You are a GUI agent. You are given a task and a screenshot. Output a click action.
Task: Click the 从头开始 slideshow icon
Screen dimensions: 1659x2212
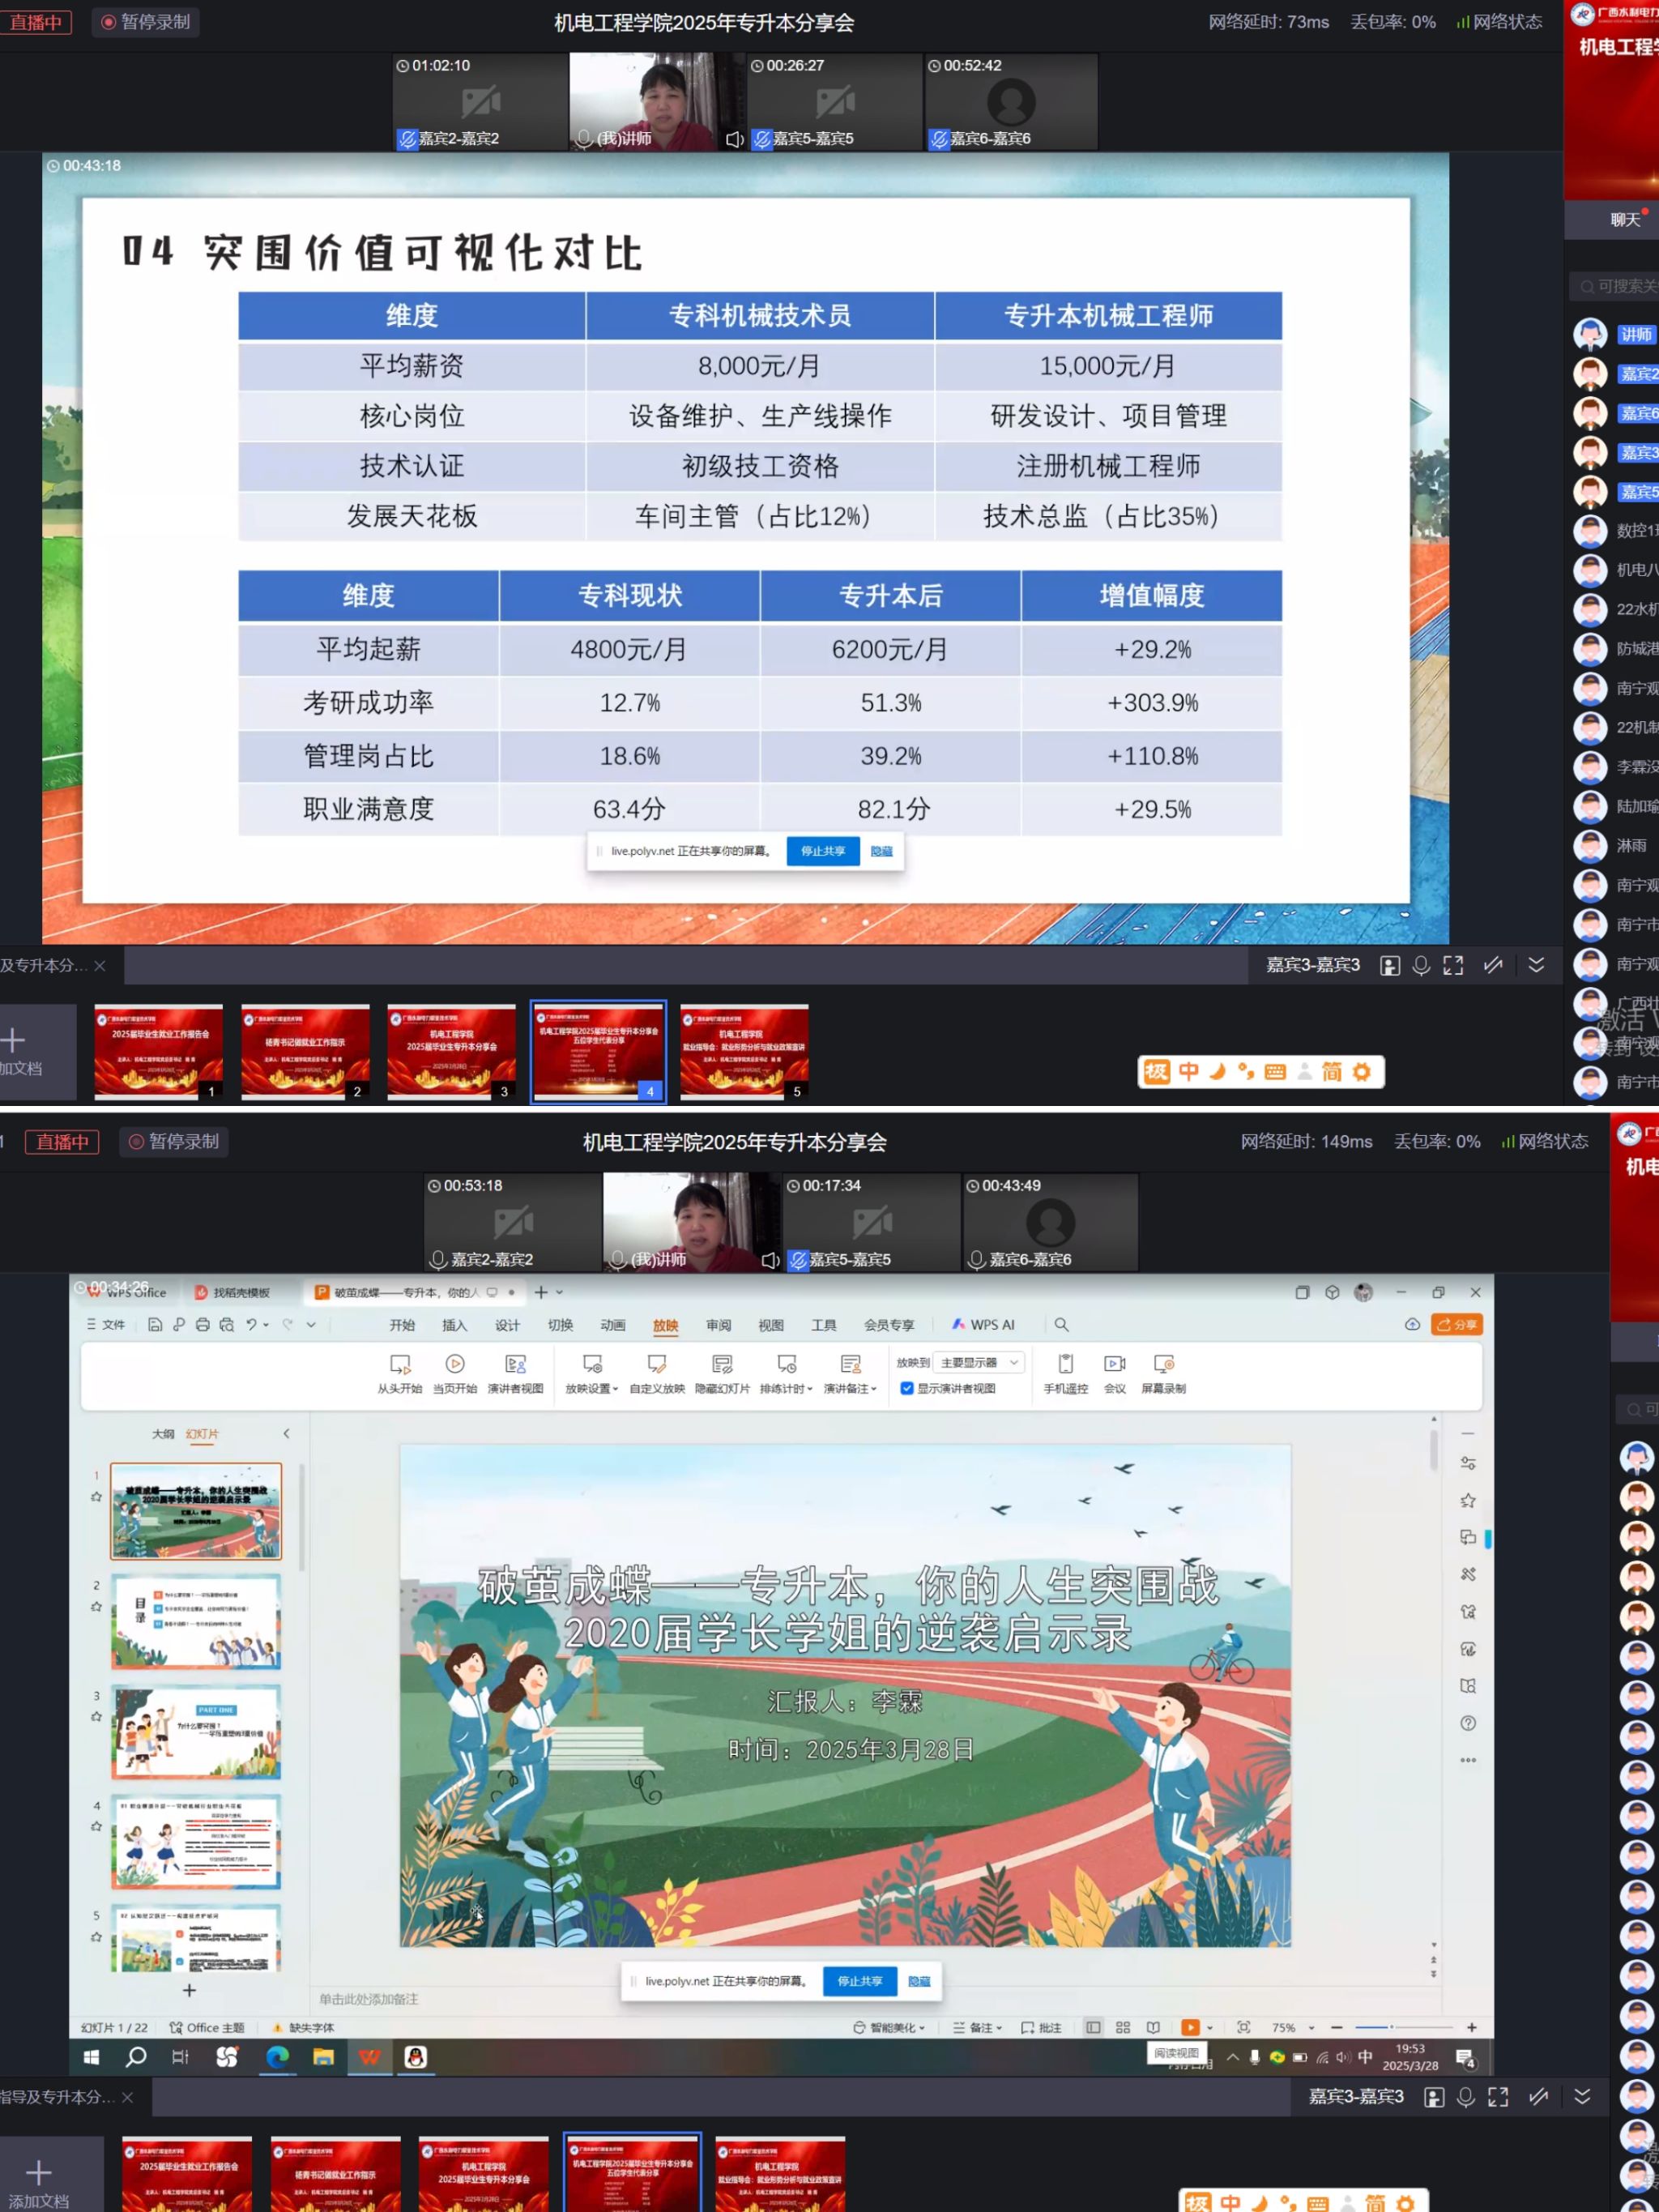[400, 1364]
